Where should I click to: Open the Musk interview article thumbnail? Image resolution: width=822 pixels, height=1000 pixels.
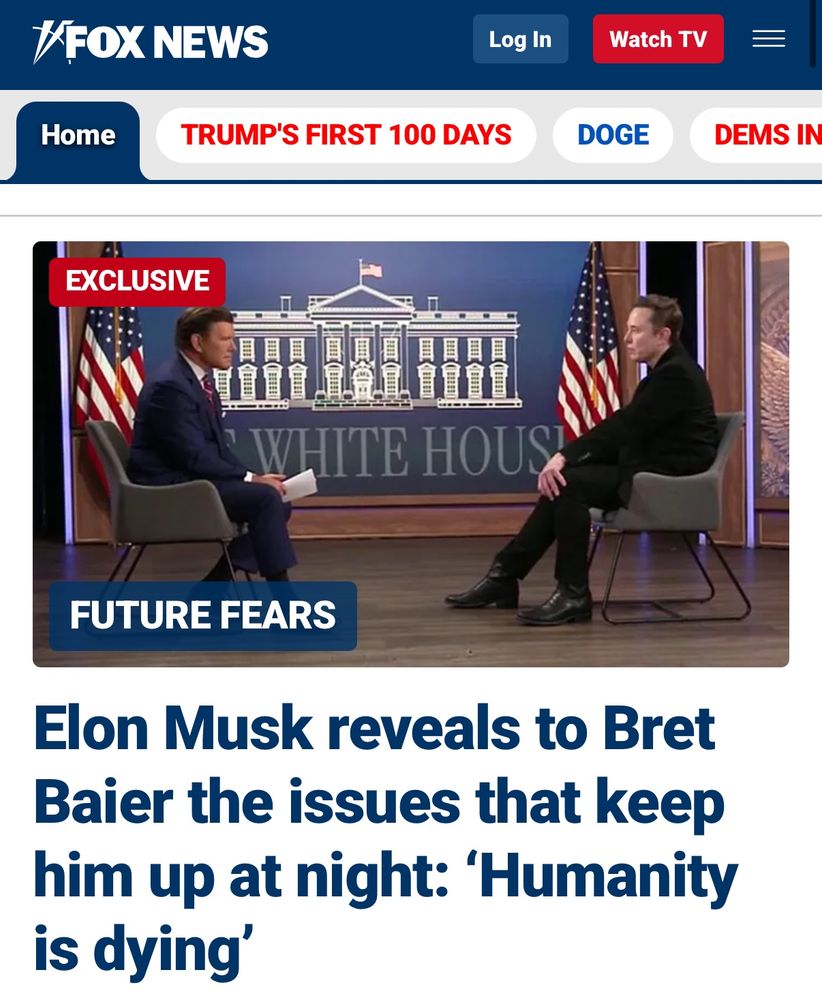click(411, 454)
